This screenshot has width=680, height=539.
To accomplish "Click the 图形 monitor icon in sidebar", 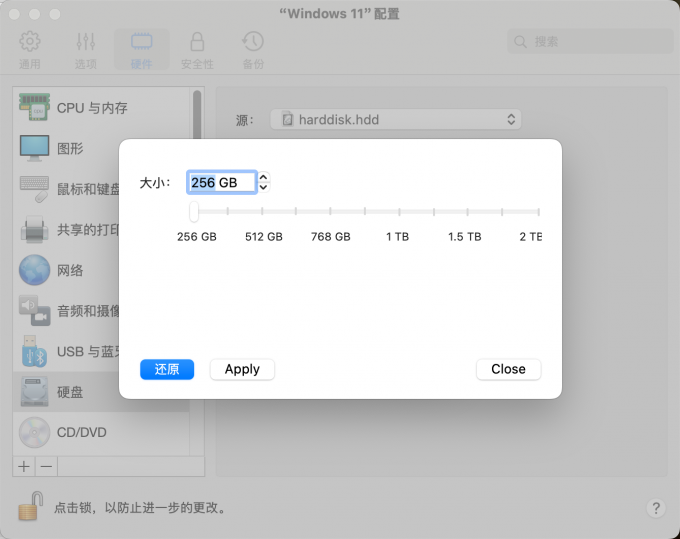I will click(x=34, y=148).
